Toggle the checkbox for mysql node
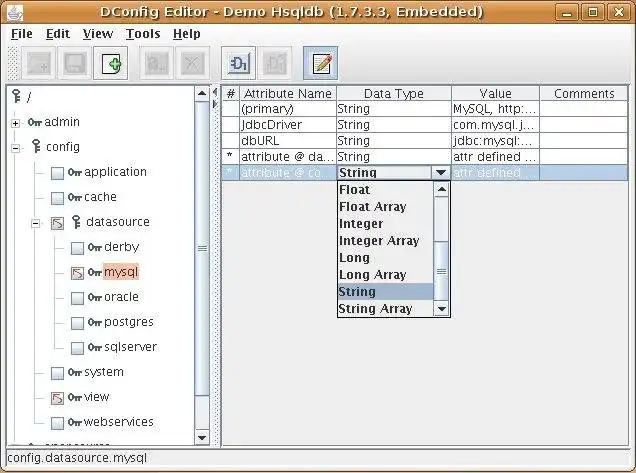 77,273
